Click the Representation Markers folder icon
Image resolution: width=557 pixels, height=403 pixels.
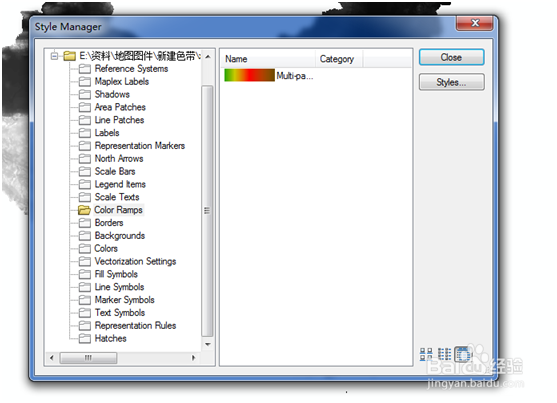coord(85,146)
